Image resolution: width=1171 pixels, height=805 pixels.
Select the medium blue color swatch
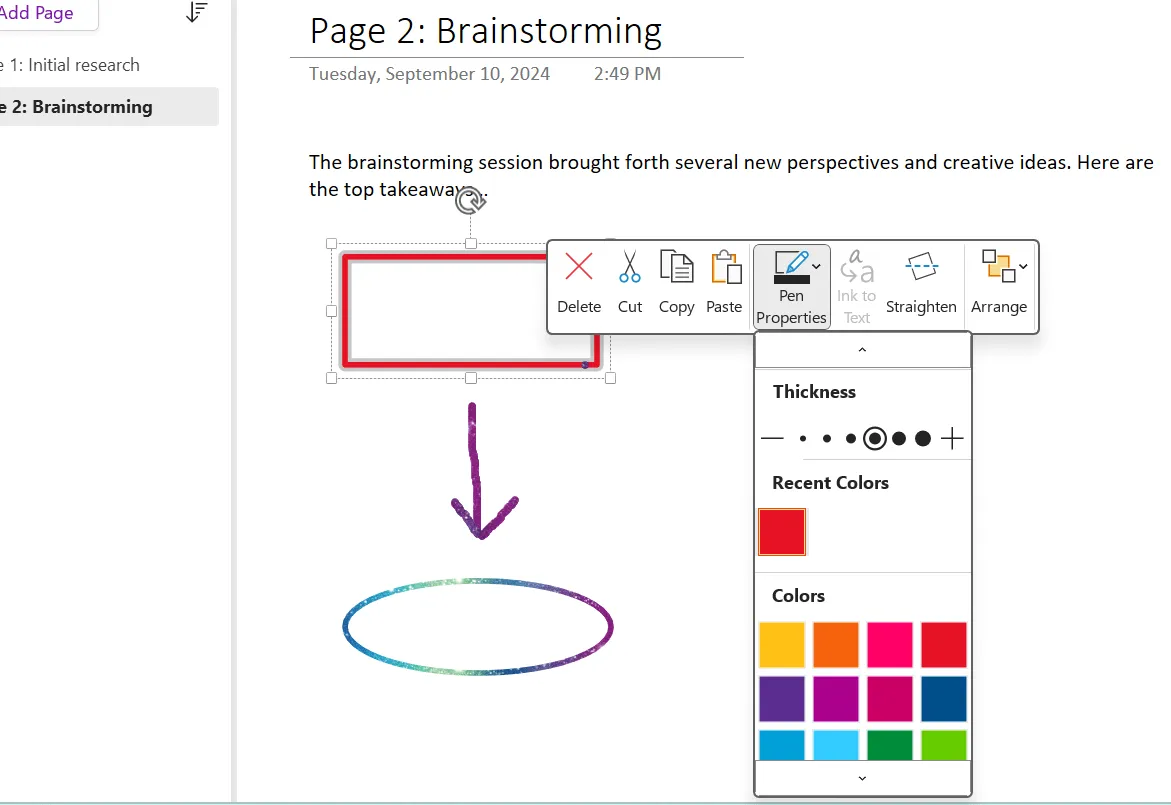[x=782, y=745]
